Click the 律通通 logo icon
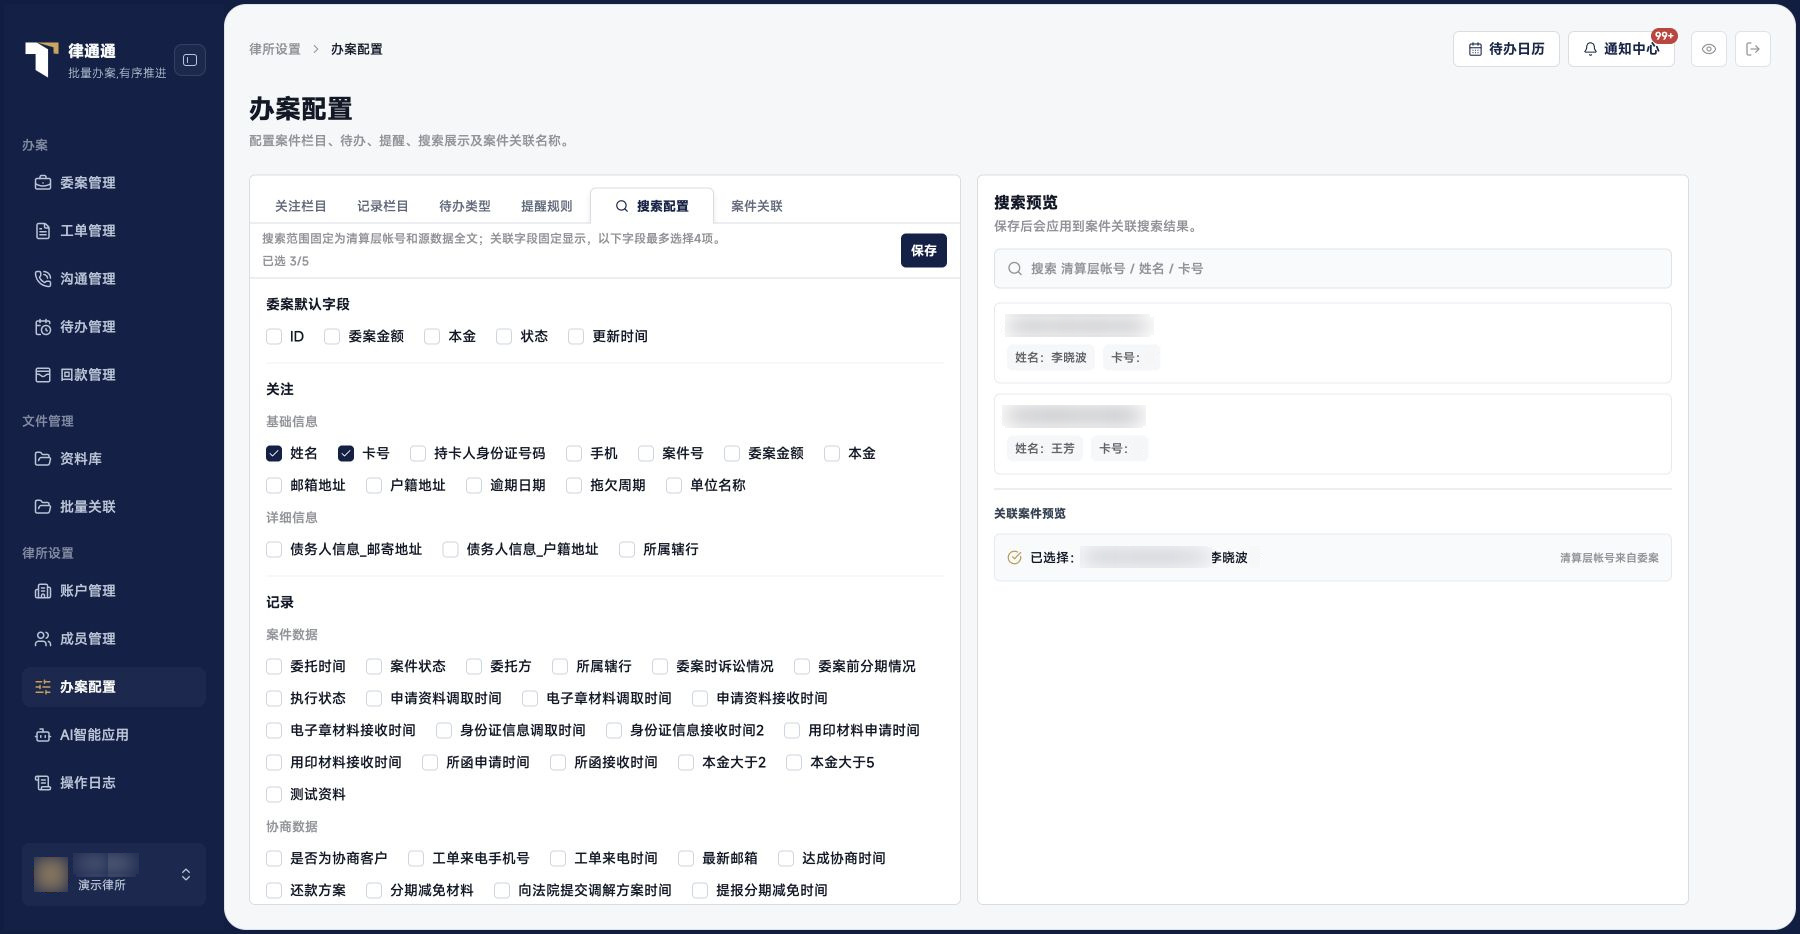 tap(41, 59)
